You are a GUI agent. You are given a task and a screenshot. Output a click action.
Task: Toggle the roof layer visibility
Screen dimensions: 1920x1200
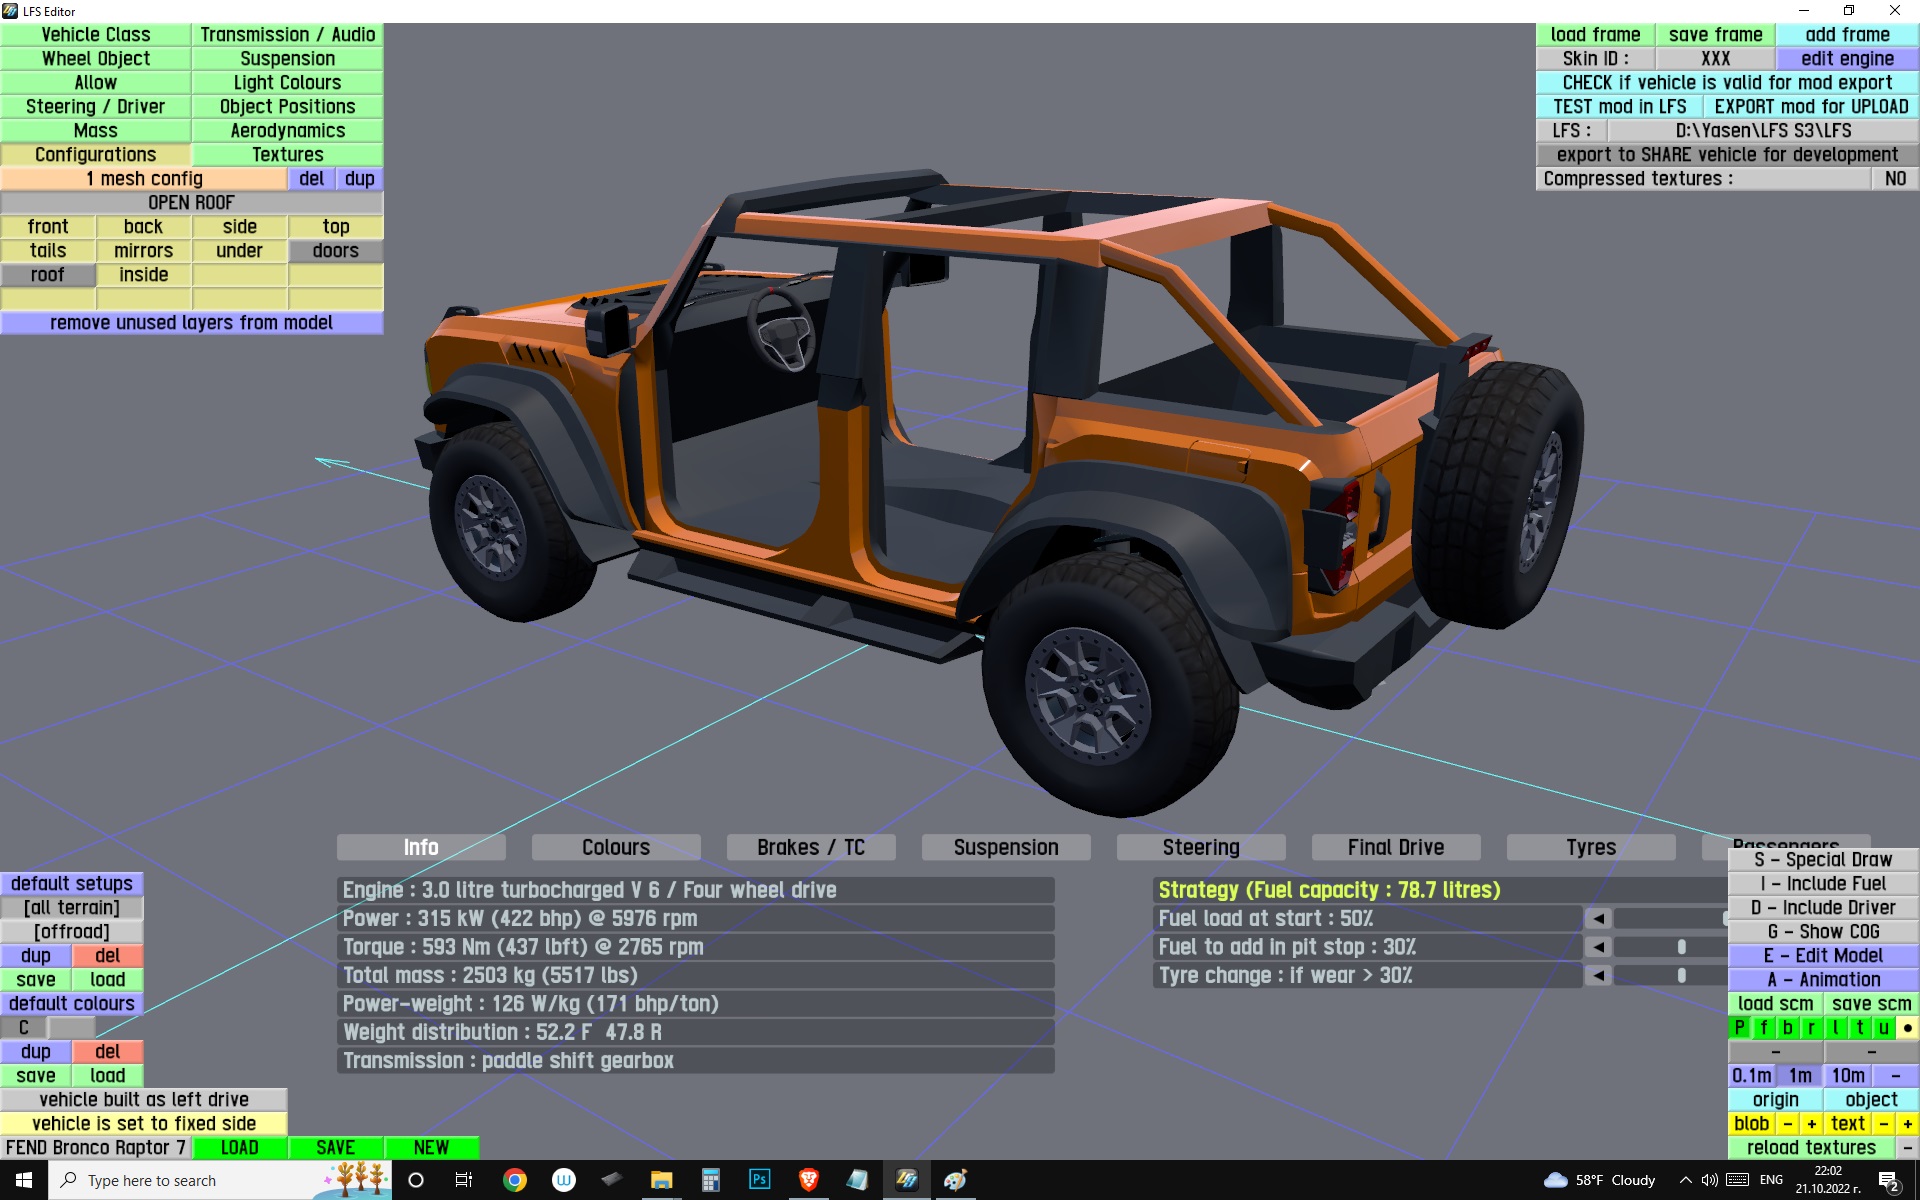[x=47, y=275]
